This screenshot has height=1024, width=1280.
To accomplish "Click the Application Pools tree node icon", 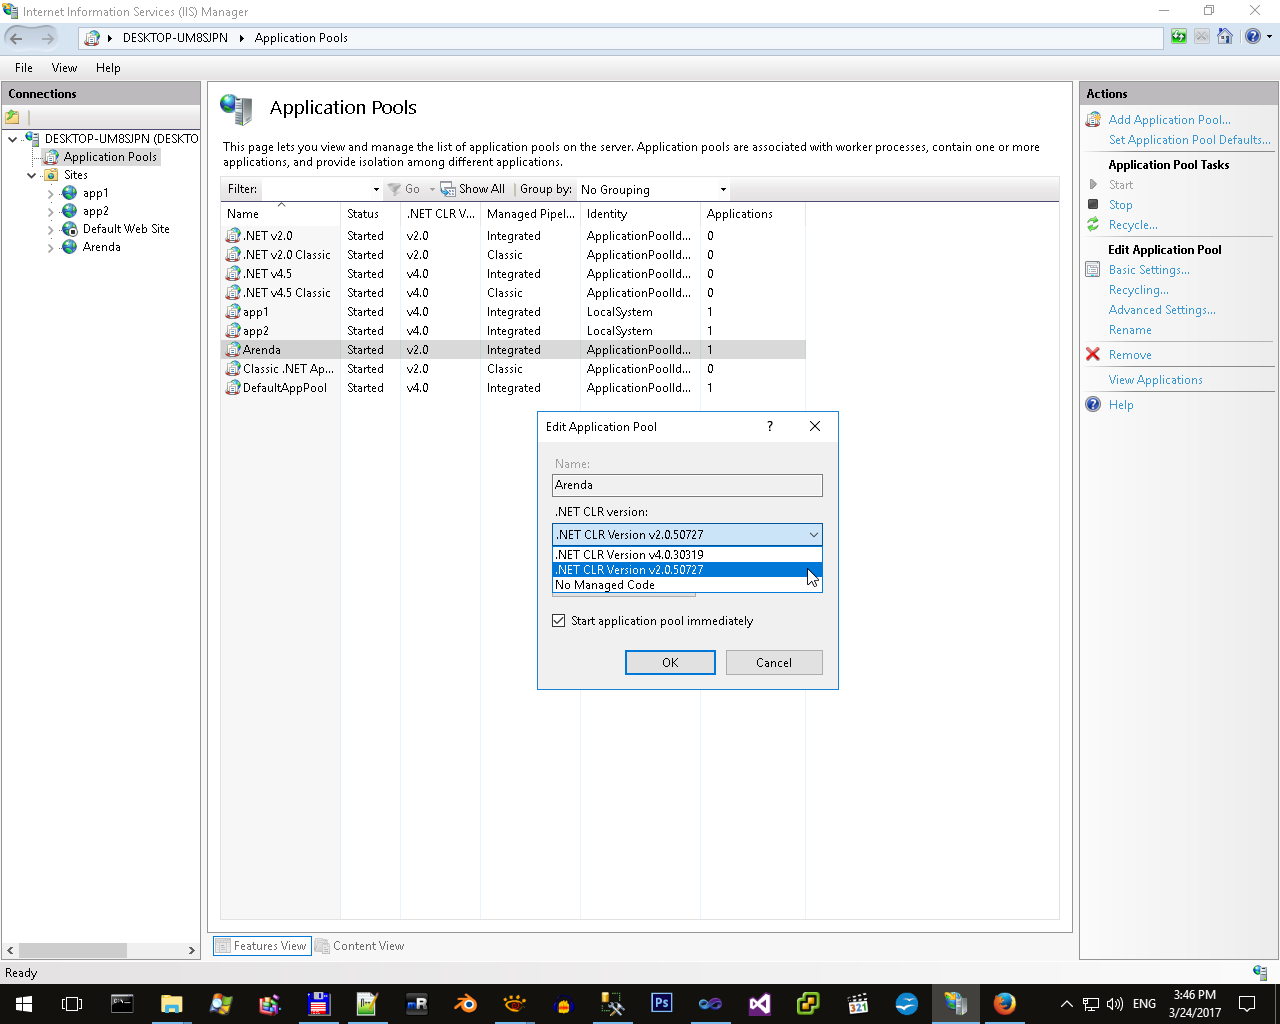I will click(51, 157).
